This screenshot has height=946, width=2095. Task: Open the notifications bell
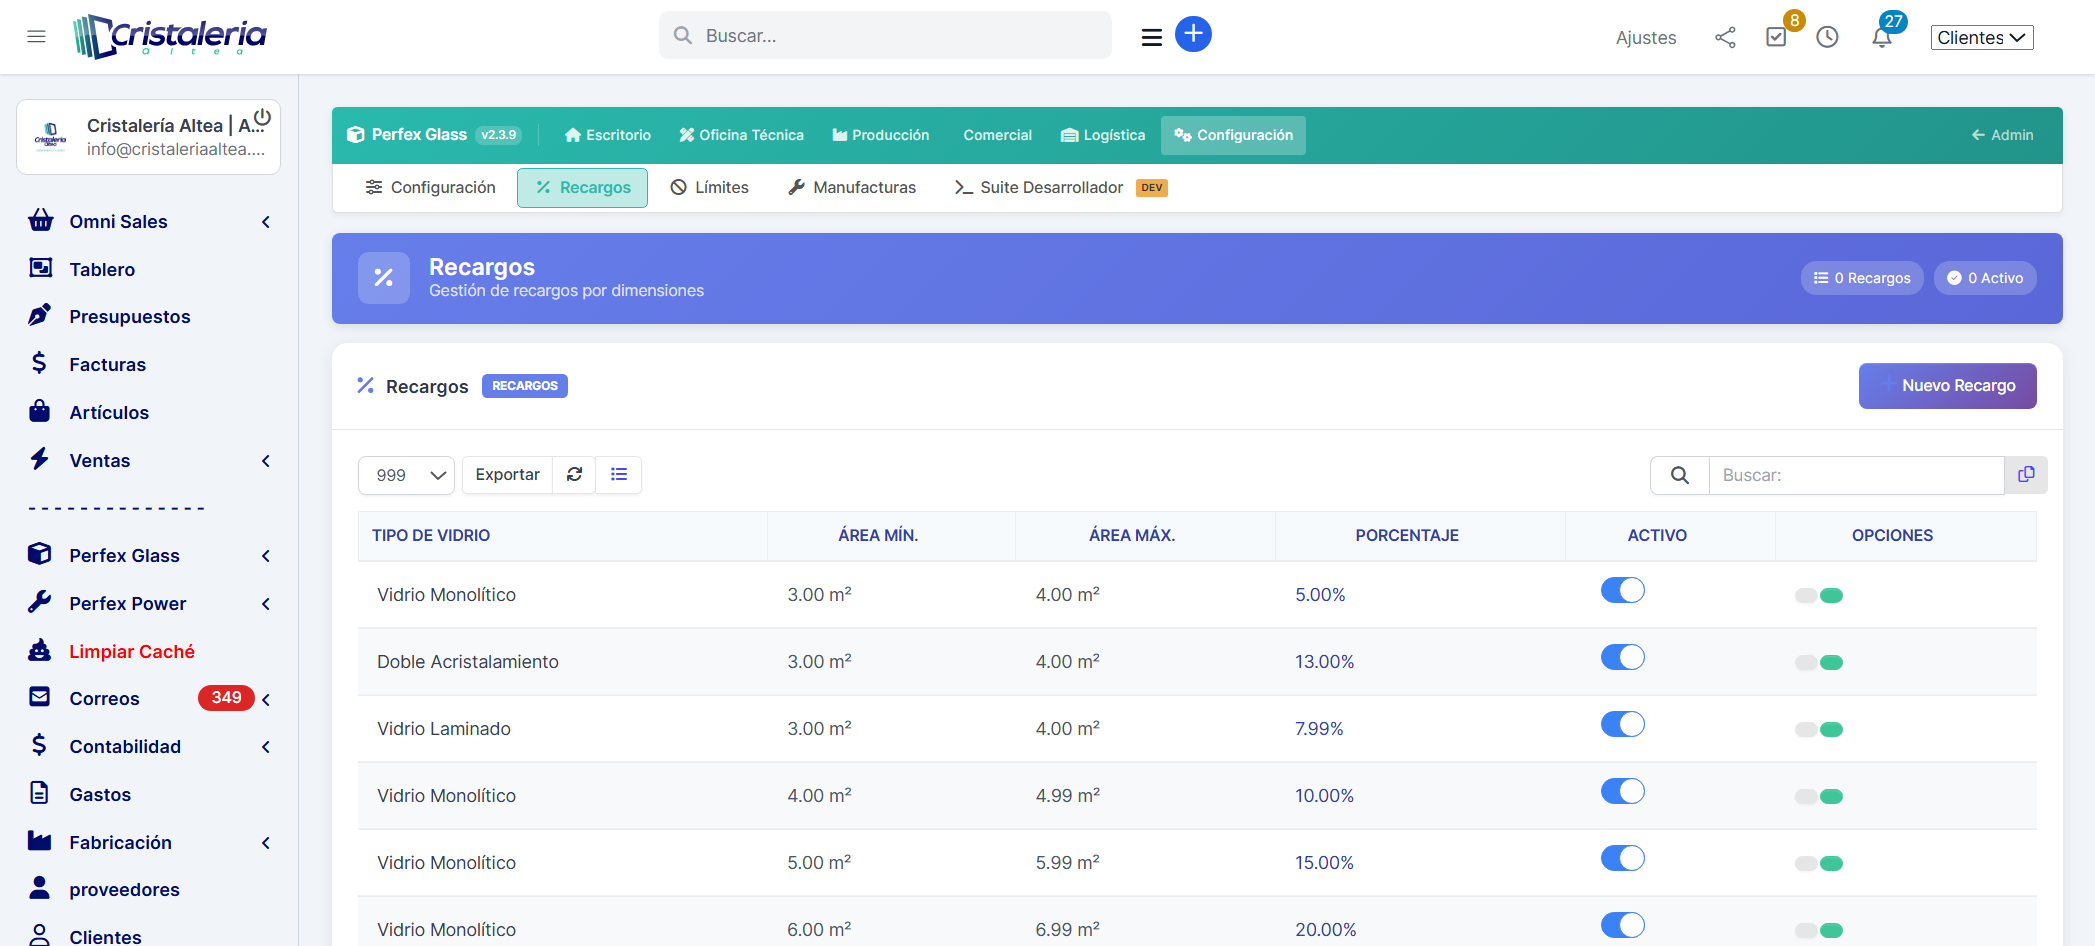pyautogui.click(x=1881, y=37)
